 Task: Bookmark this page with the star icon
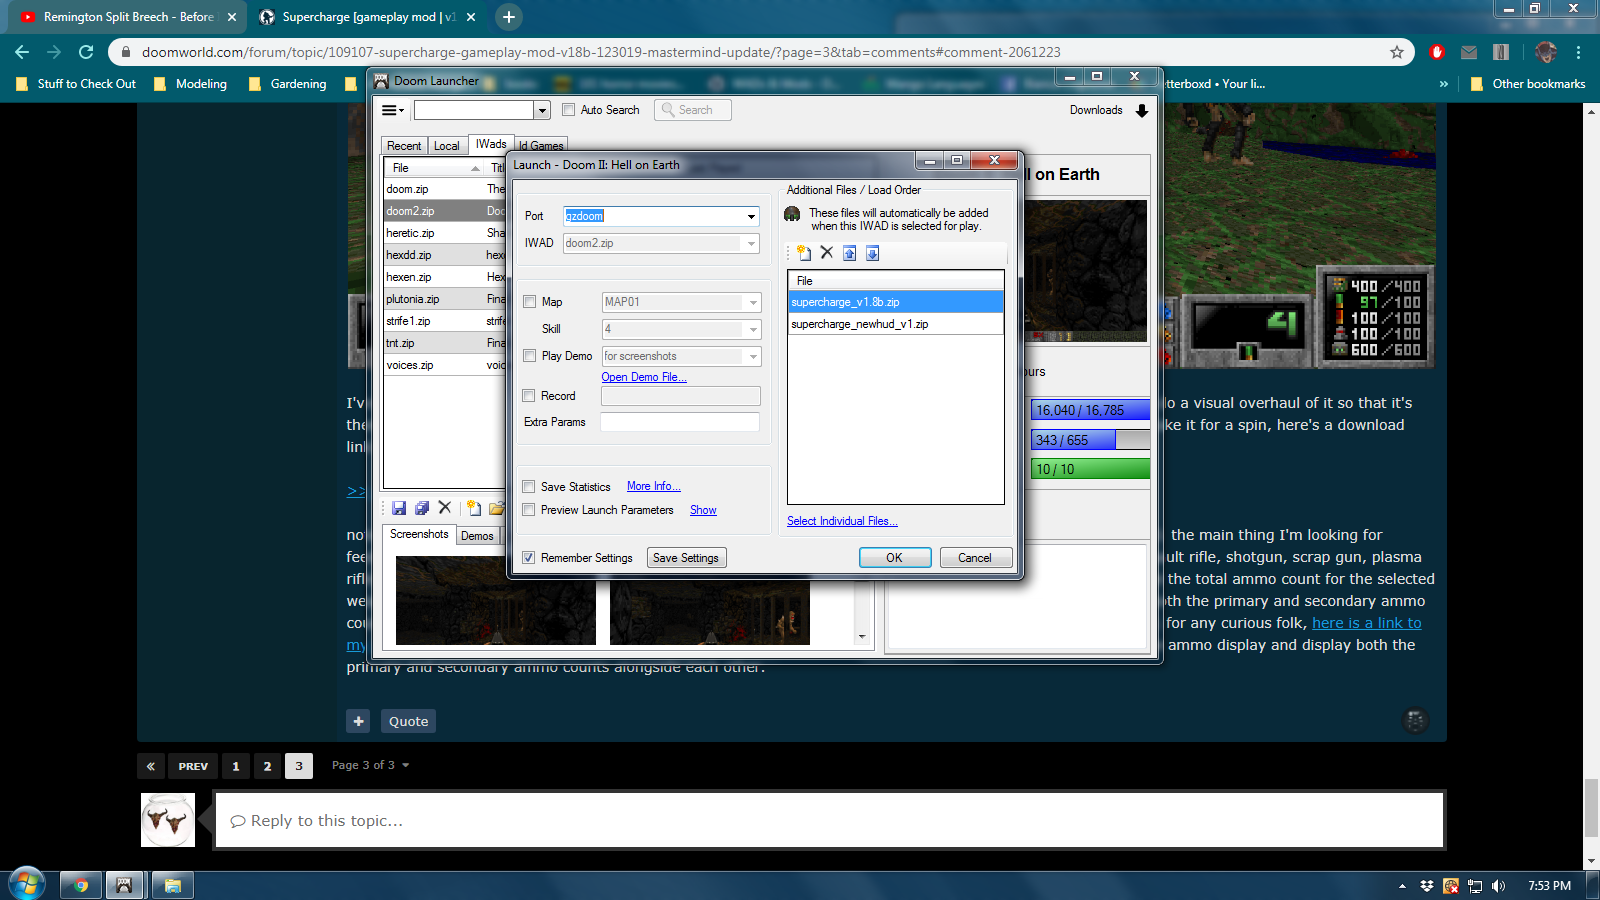tap(1397, 52)
